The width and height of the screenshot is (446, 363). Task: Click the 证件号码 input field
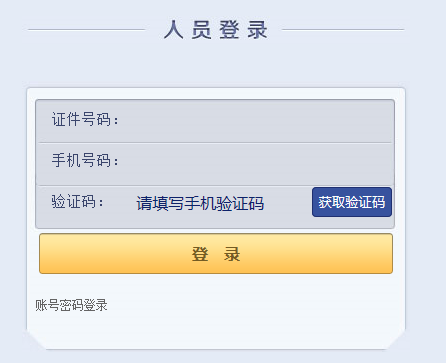coord(257,120)
